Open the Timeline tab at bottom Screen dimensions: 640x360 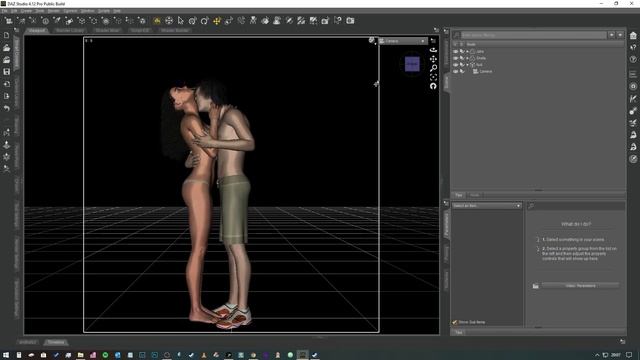click(56, 342)
